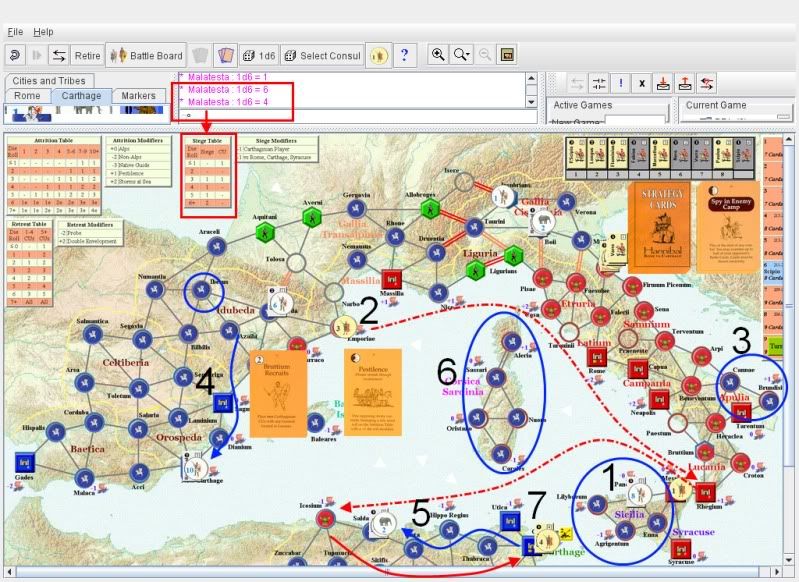
Task: Open the Battle Board window
Action: pos(146,56)
